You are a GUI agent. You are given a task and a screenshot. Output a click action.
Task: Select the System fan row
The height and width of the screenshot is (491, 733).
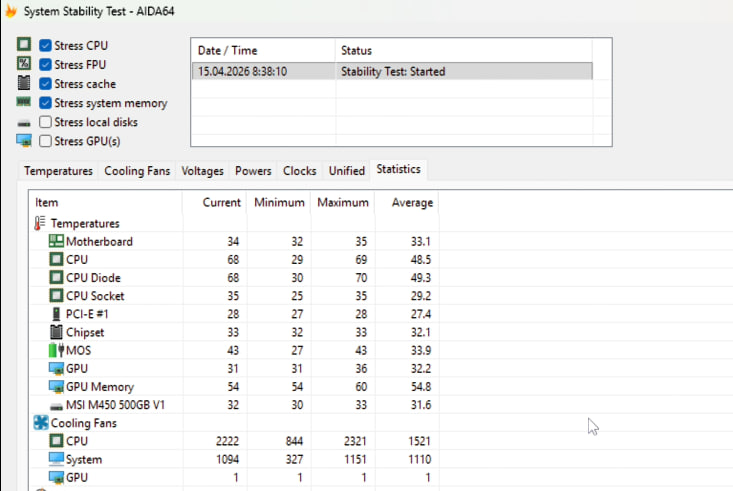[x=85, y=459]
